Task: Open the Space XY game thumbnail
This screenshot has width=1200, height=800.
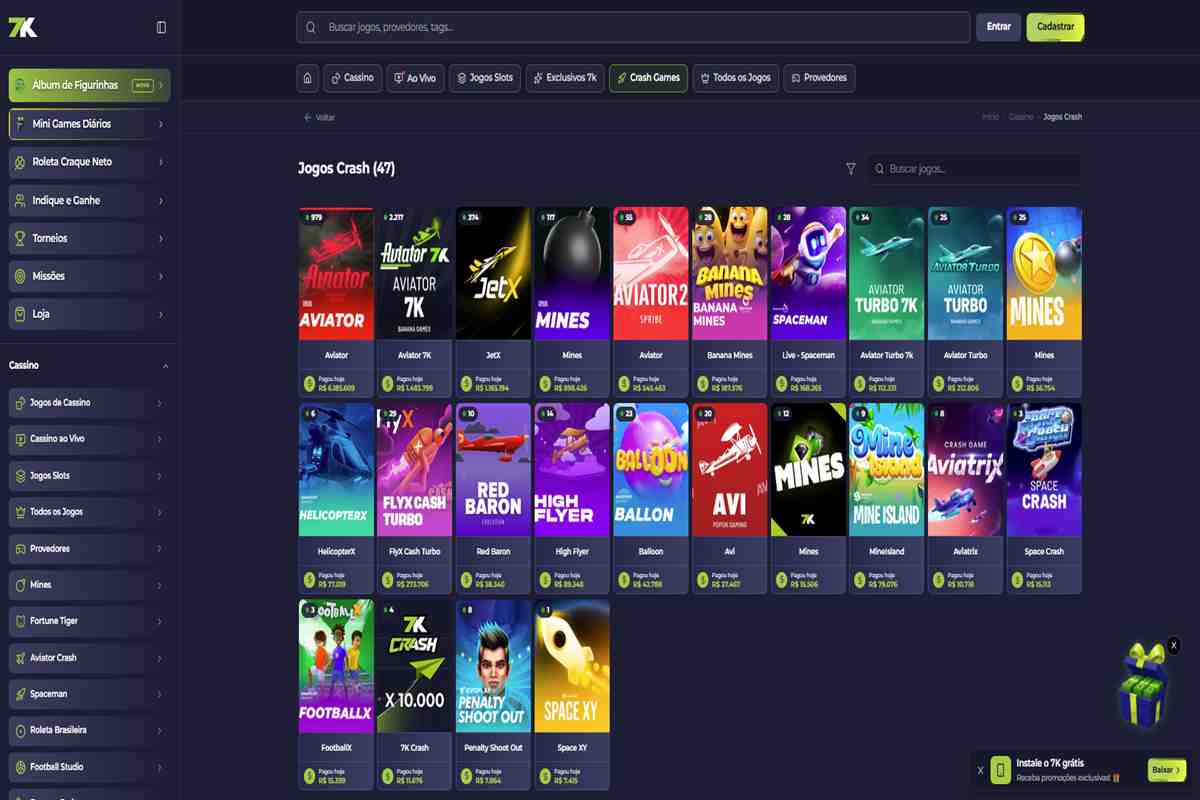Action: tap(572, 666)
